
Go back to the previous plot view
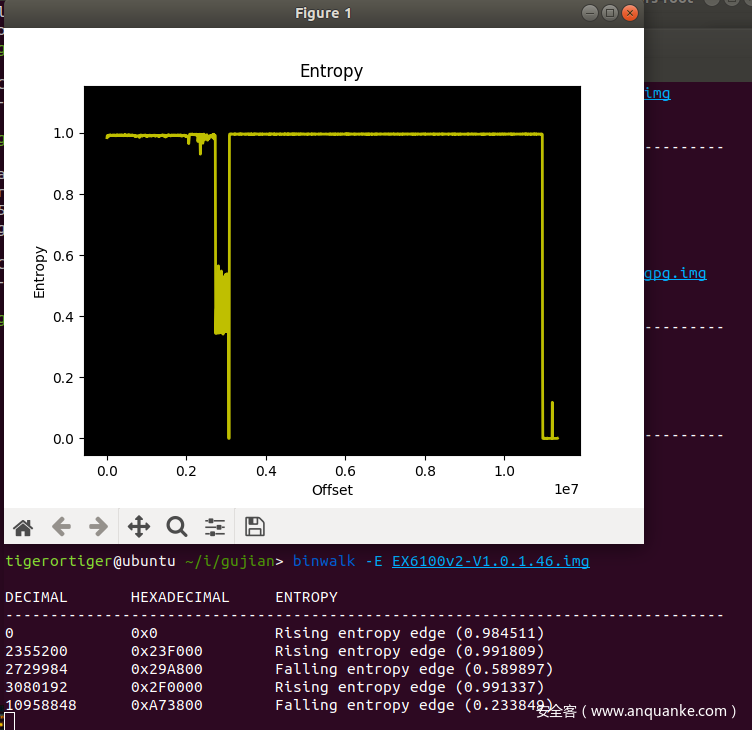[61, 526]
